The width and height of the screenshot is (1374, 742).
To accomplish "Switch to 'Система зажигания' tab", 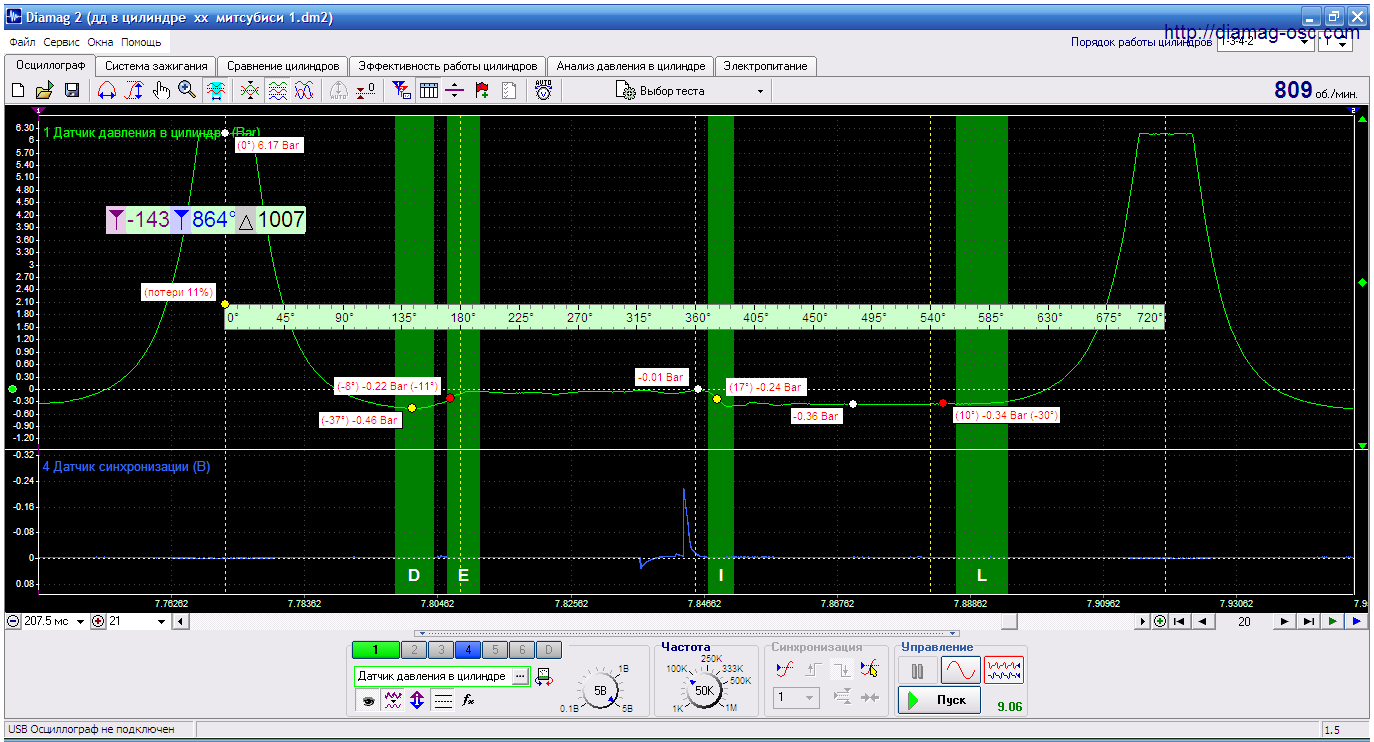I will (x=156, y=66).
